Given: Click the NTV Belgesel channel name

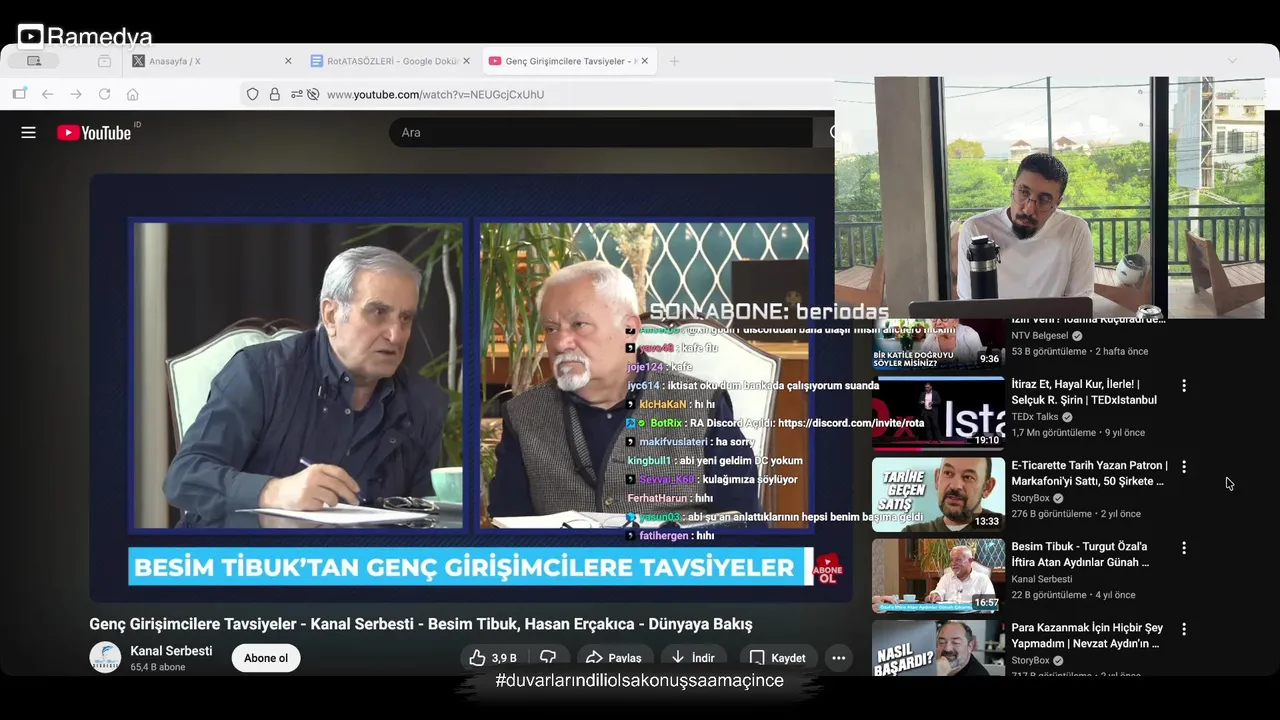Looking at the screenshot, I should pyautogui.click(x=1040, y=336).
